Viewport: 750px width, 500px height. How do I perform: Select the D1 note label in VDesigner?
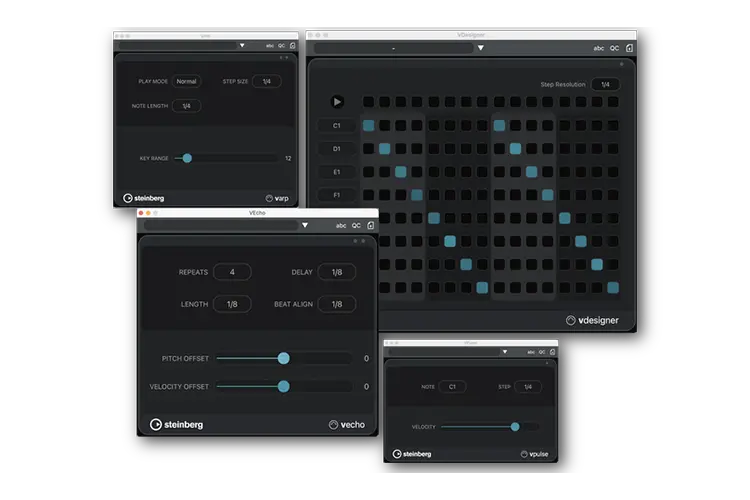(337, 149)
